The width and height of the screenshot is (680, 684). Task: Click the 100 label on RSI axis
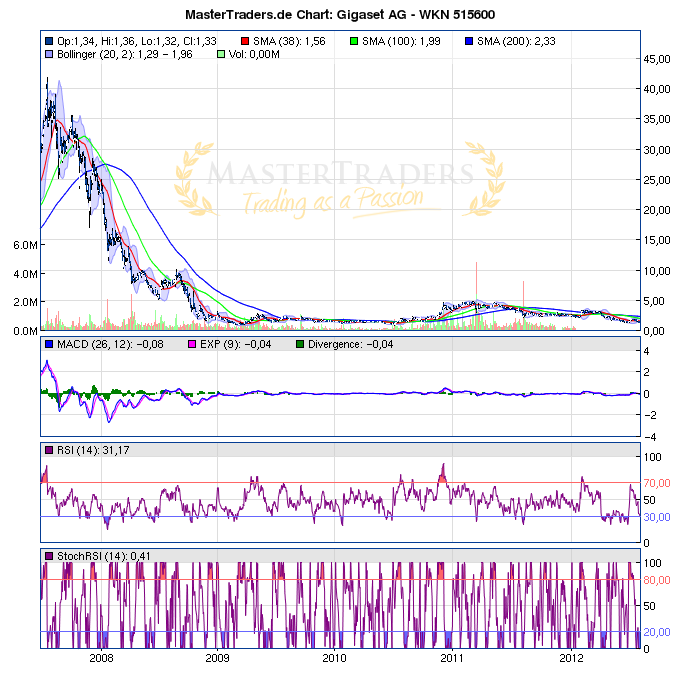653,457
